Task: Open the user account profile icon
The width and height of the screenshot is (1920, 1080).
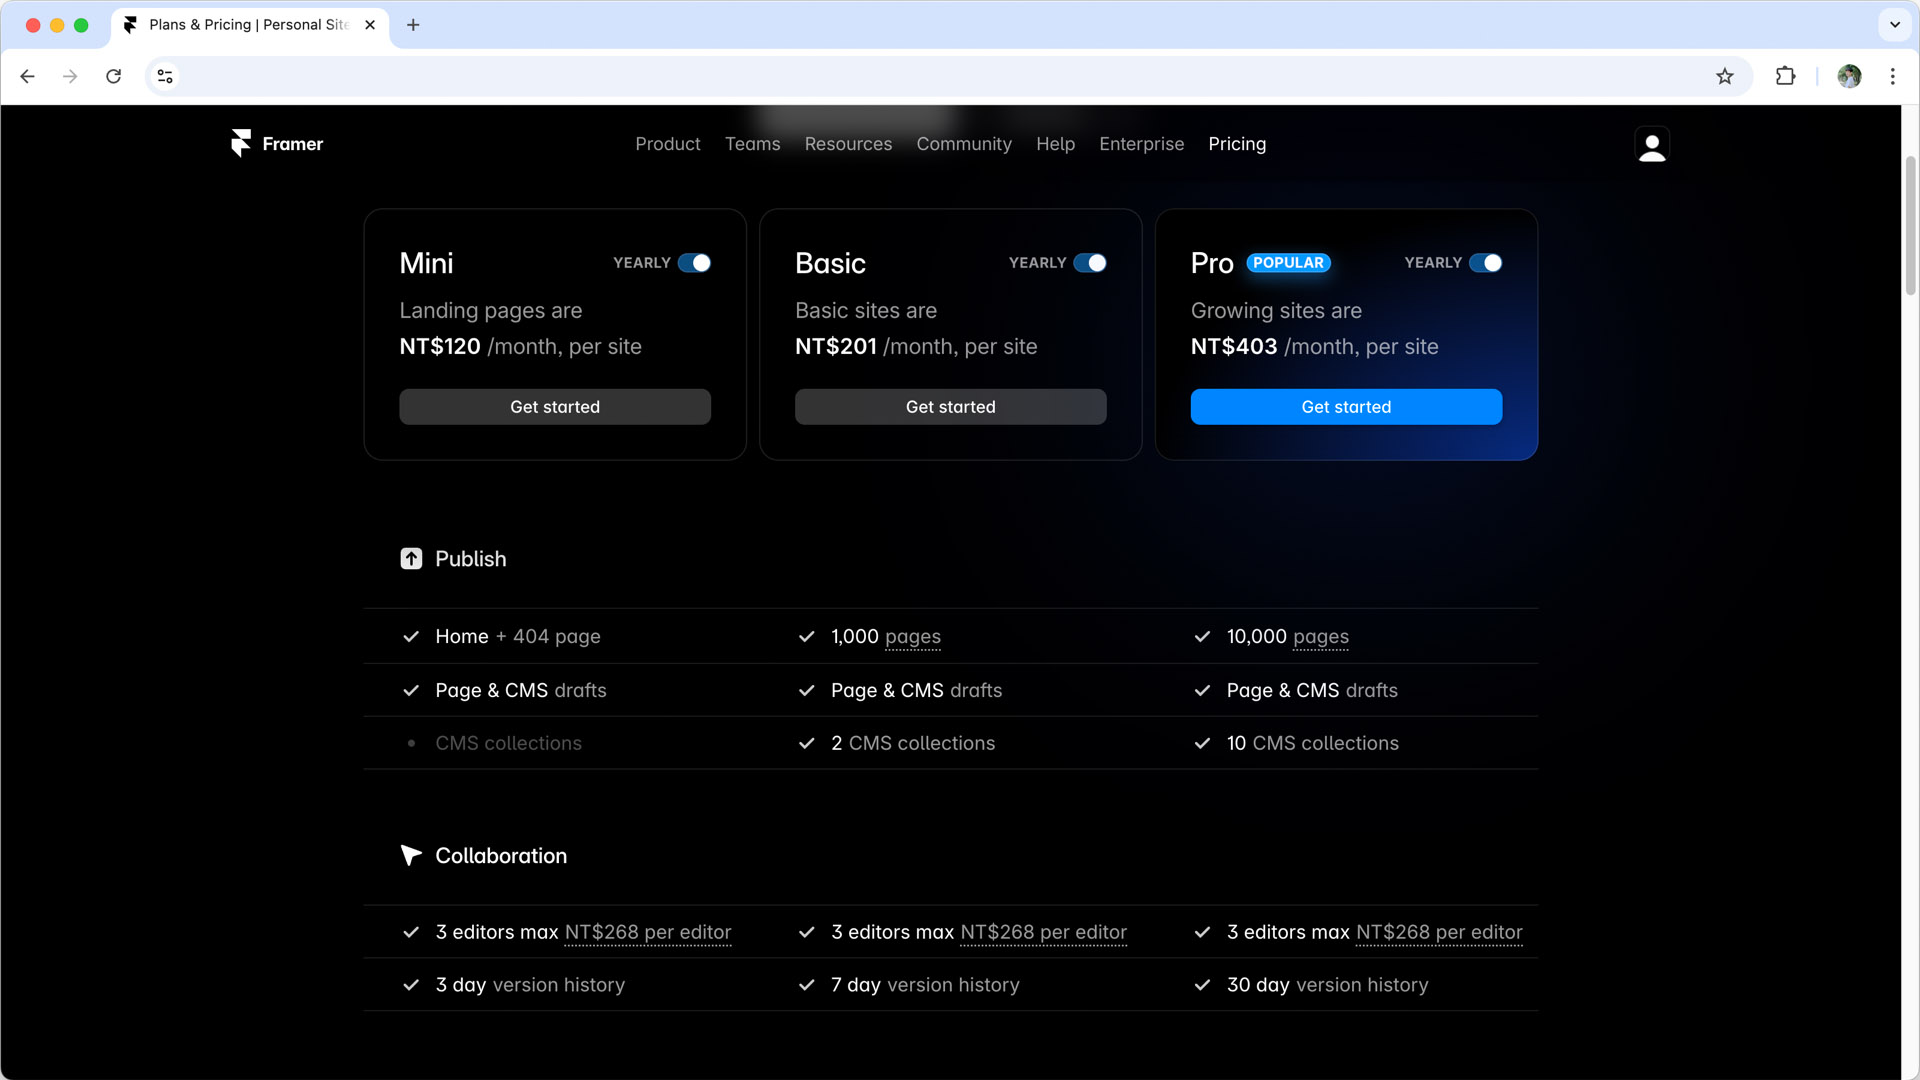Action: click(x=1652, y=145)
